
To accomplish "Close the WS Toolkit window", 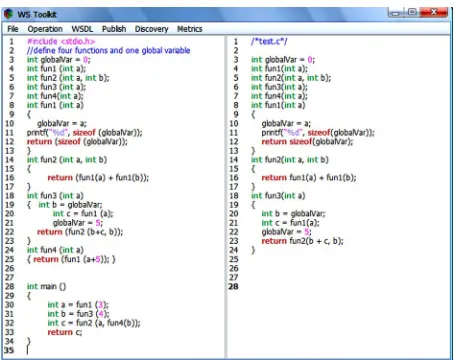I will point(433,13).
